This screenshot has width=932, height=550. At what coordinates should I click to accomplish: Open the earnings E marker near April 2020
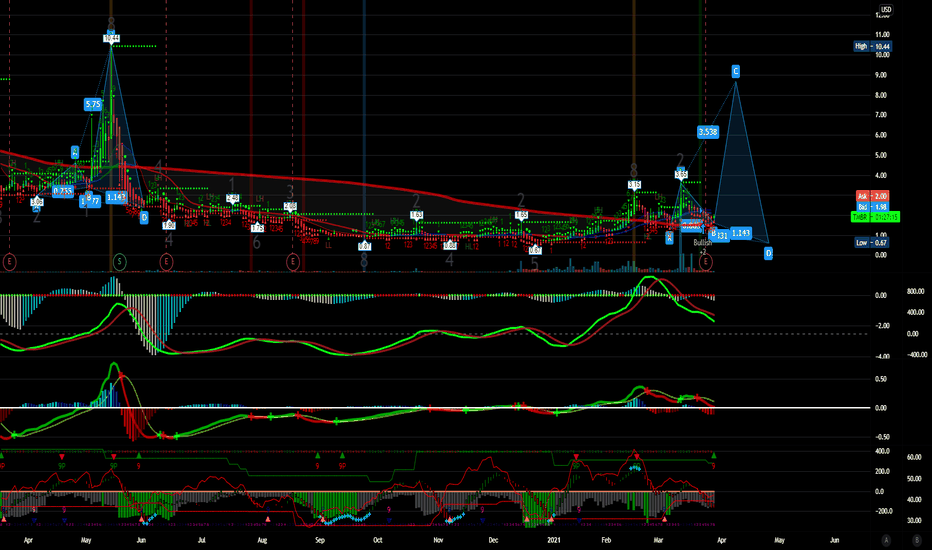(9, 261)
